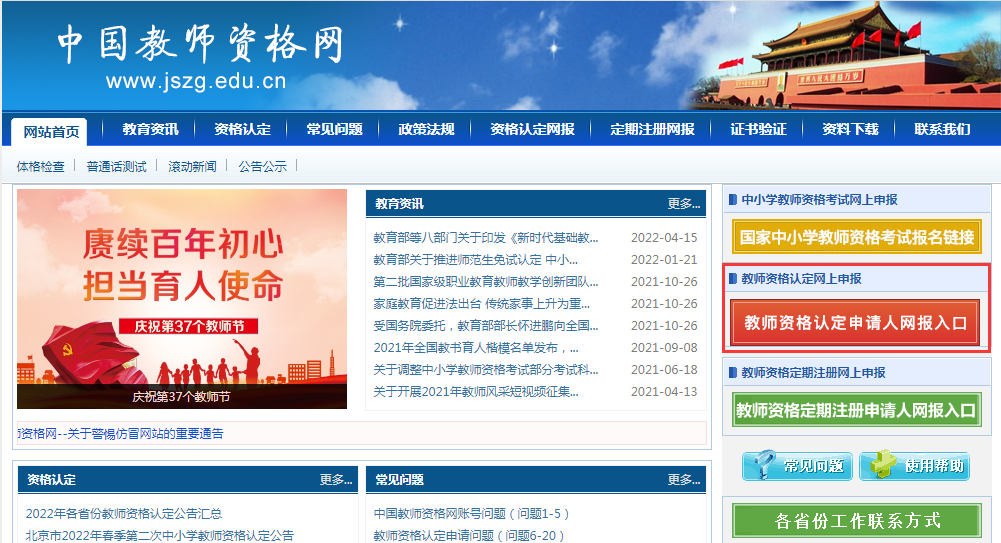
Task: Click the 庆祝第37个教师节 banner caption
Action: point(181,397)
